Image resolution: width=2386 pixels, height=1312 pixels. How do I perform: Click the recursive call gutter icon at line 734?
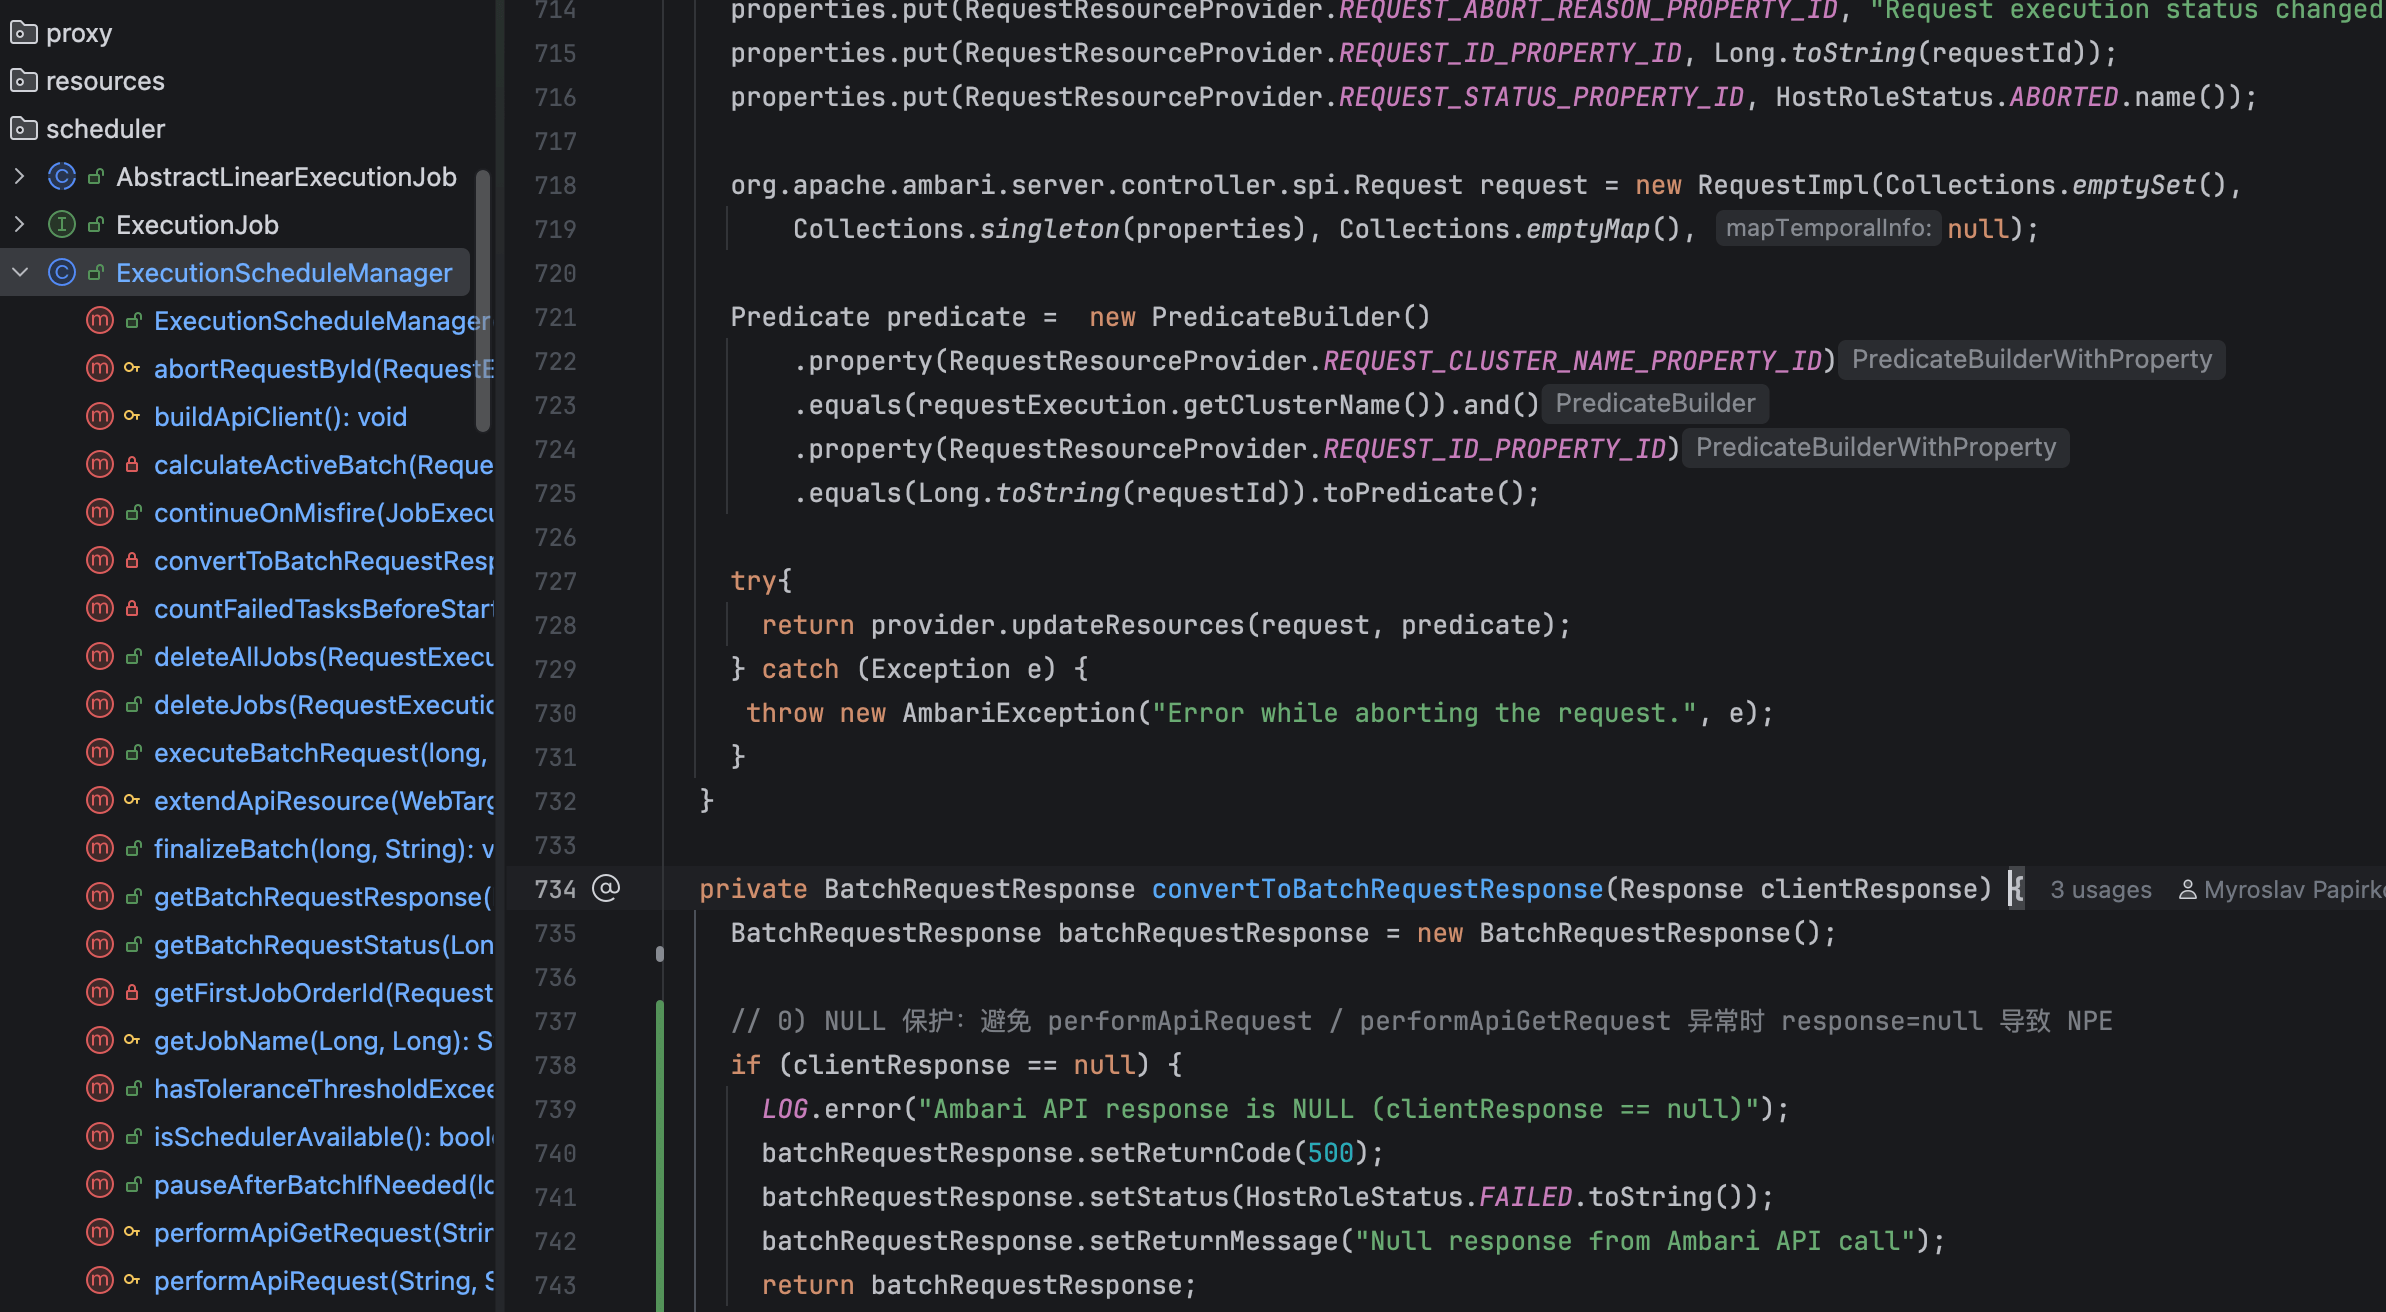click(606, 888)
